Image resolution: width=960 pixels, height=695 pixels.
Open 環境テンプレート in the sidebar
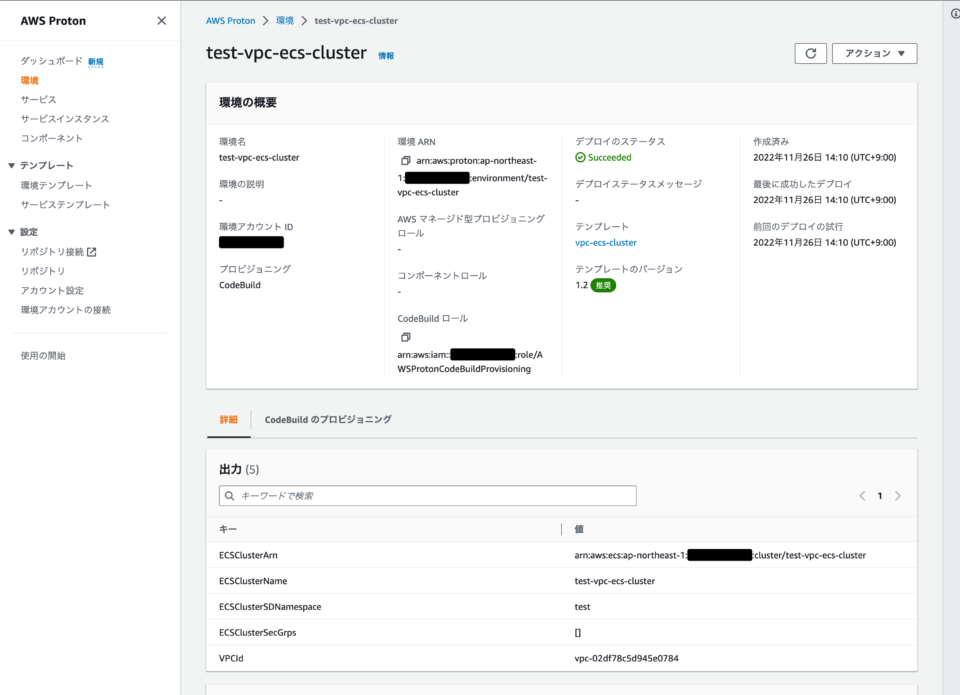[56, 185]
